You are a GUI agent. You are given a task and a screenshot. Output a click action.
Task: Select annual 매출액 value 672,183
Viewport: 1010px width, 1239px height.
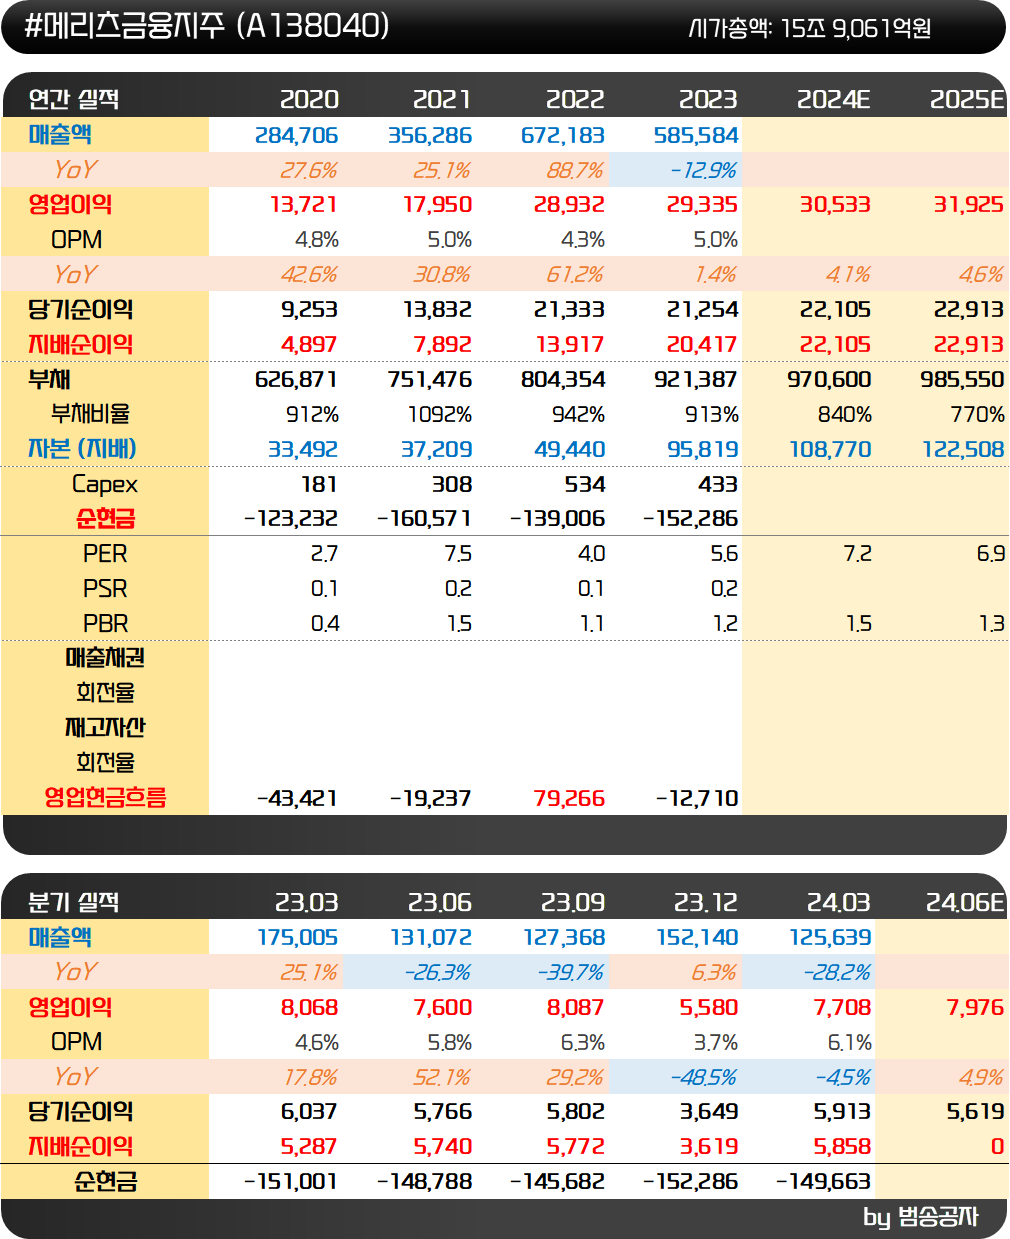click(x=563, y=135)
